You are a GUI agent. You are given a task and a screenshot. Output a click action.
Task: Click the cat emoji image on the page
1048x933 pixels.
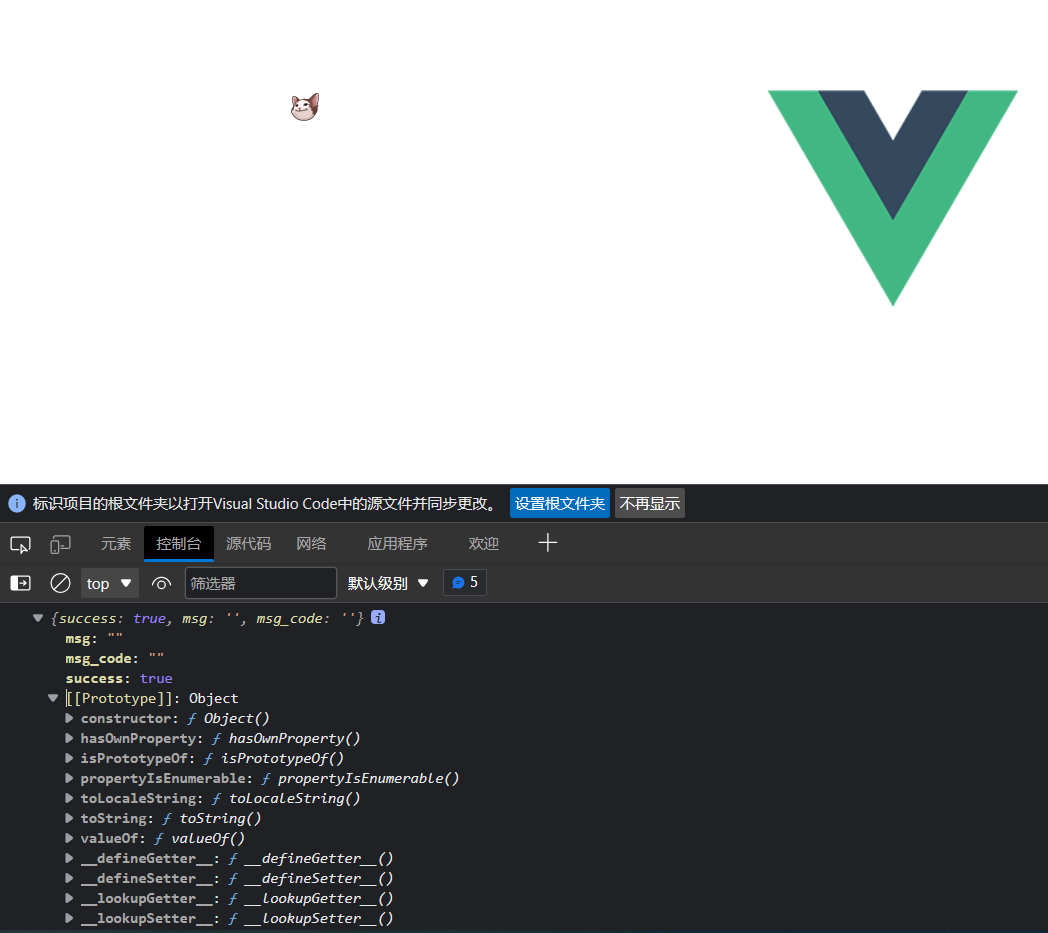305,107
